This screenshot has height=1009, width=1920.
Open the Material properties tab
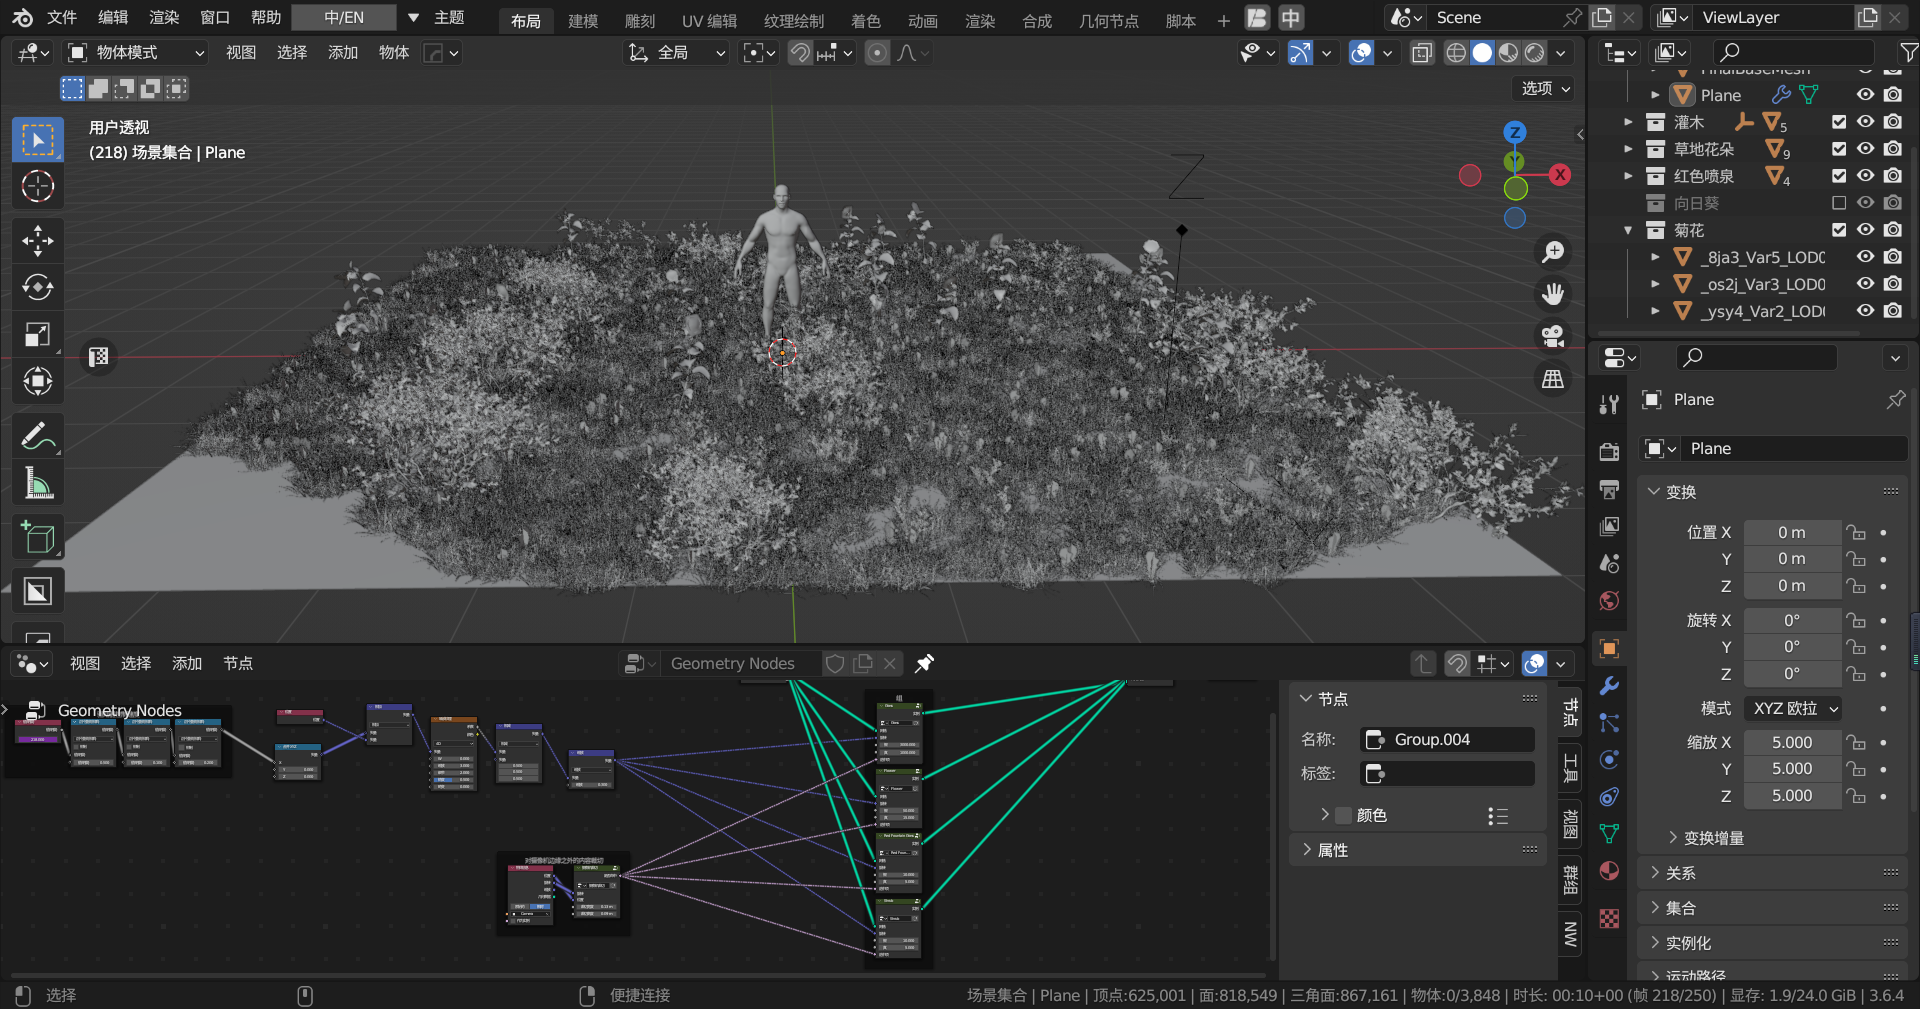(1609, 871)
